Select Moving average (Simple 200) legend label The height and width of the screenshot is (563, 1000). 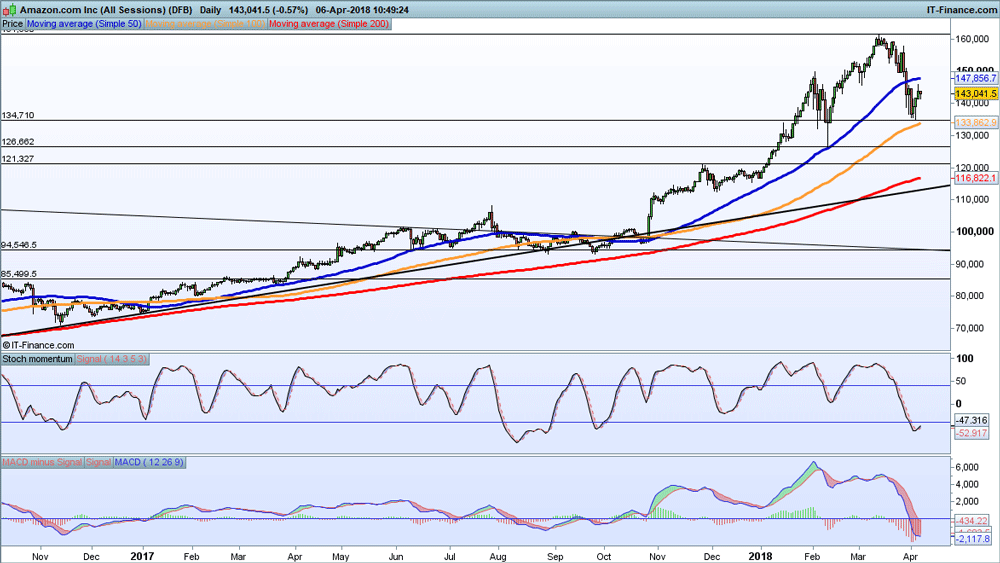click(x=329, y=24)
